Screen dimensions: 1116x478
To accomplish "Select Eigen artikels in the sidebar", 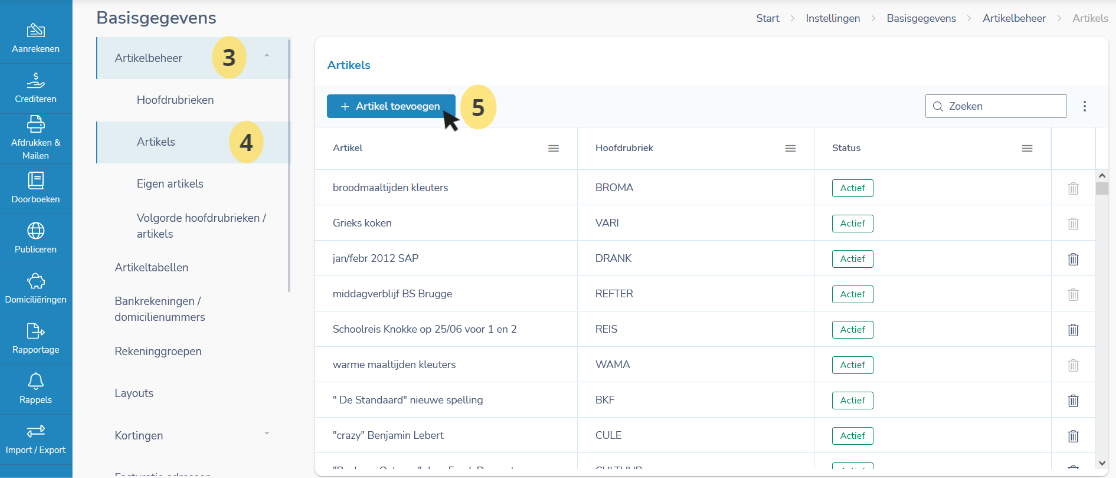I will 170,184.
